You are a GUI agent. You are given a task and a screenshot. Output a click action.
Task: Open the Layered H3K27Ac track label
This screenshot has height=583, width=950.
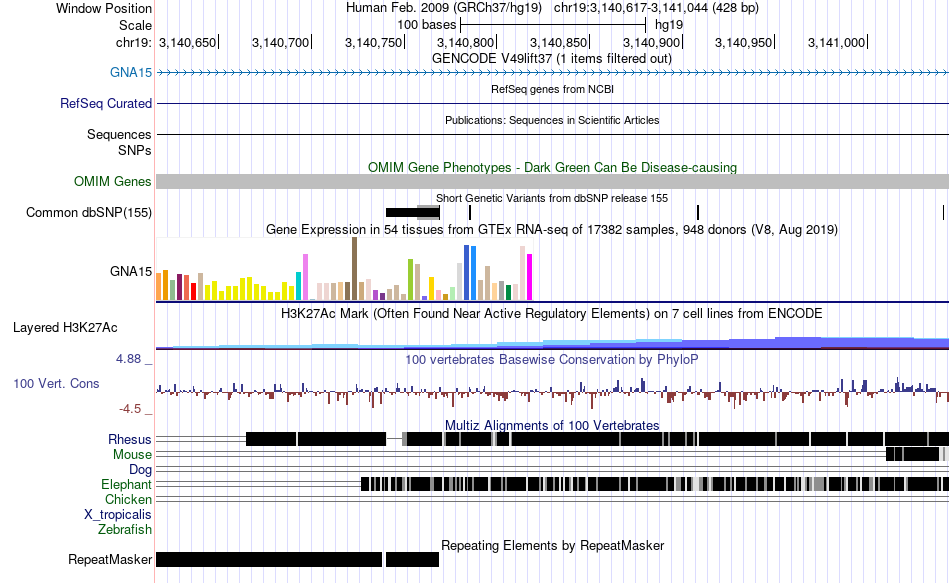click(x=65, y=328)
